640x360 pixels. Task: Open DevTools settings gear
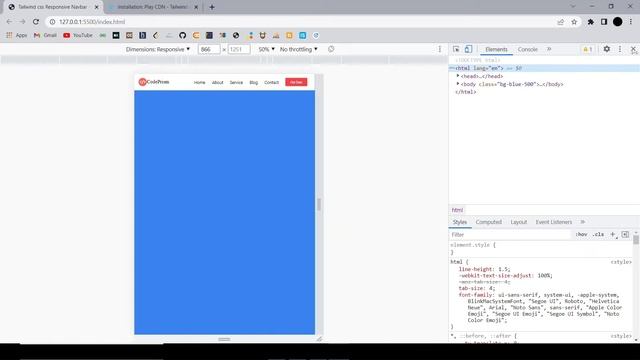pos(607,49)
